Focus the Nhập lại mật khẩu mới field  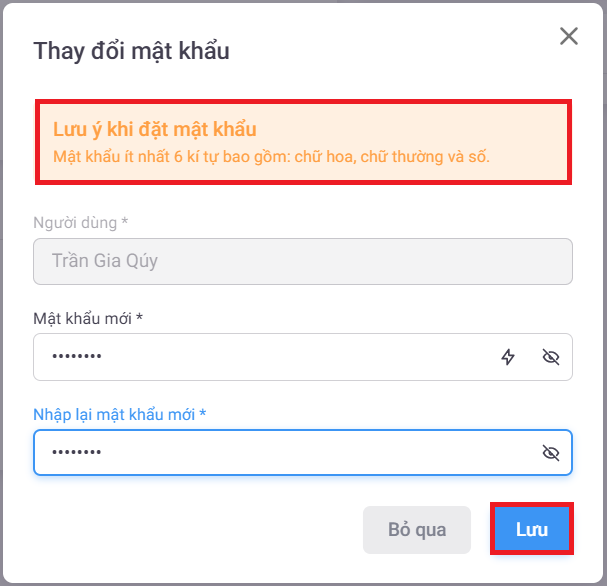(300, 453)
